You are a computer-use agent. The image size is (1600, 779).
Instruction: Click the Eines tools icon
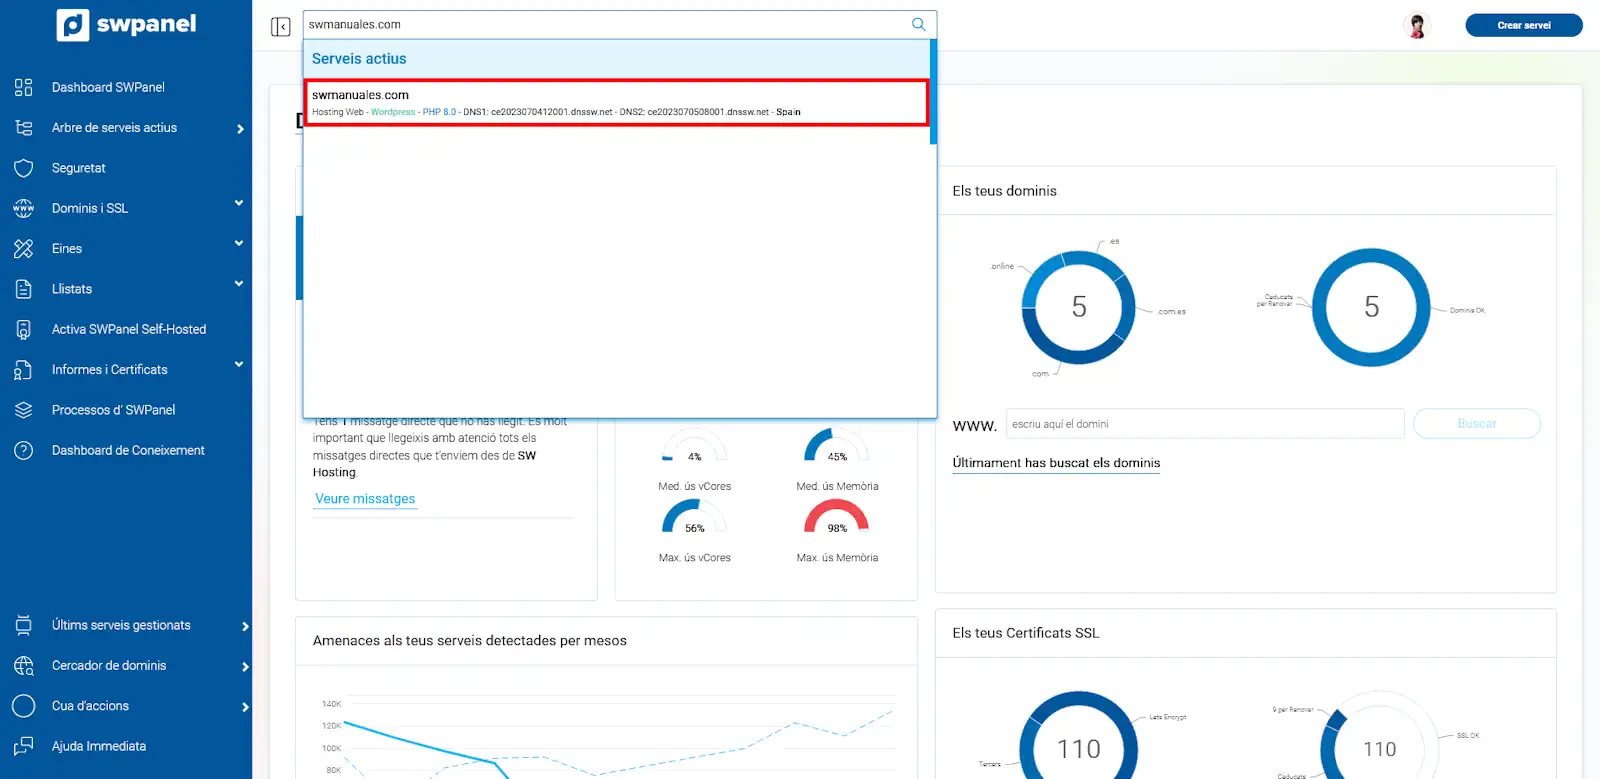tap(24, 249)
